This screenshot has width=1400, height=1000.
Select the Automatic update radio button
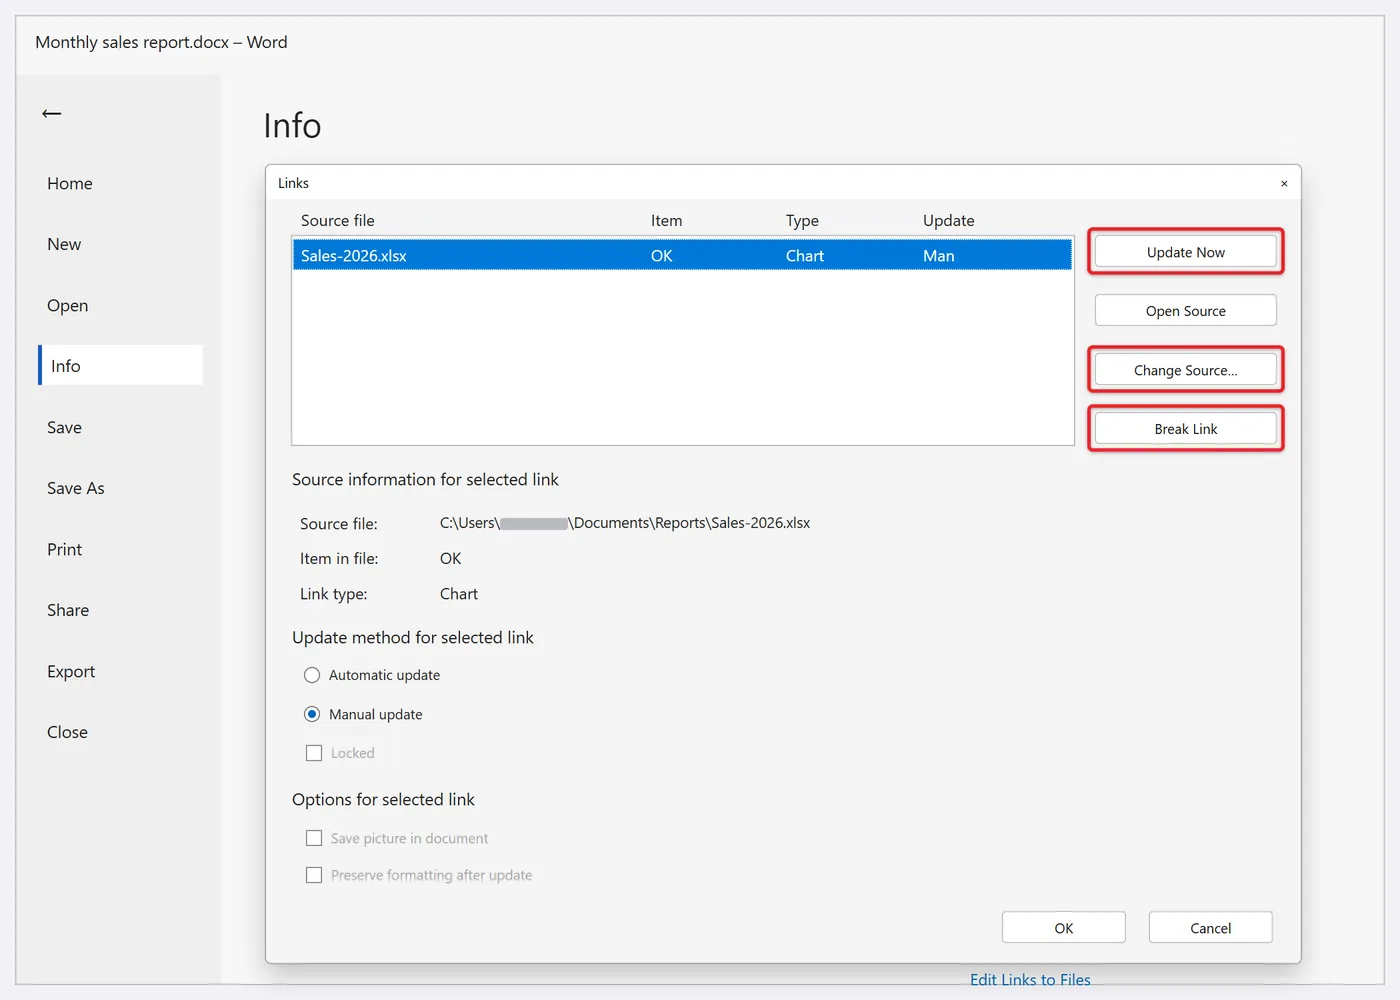click(x=312, y=675)
